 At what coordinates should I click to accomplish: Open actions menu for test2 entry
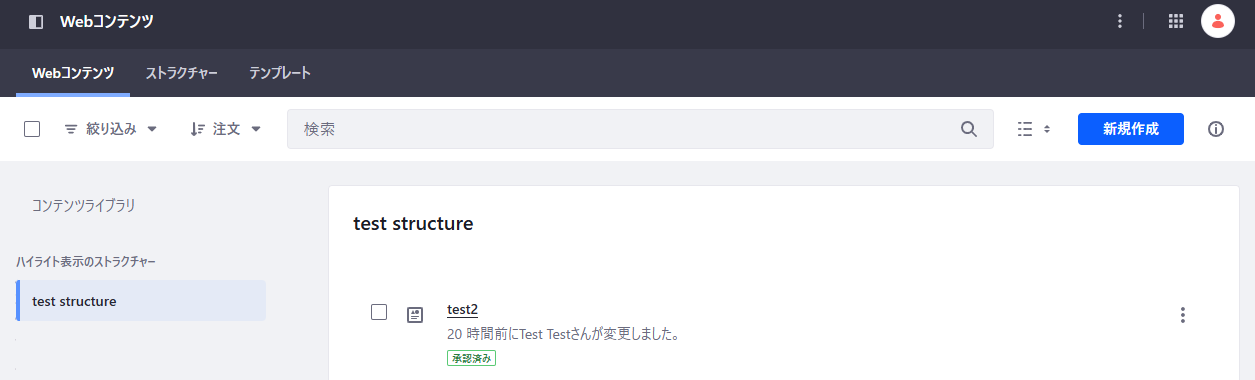[x=1183, y=315]
